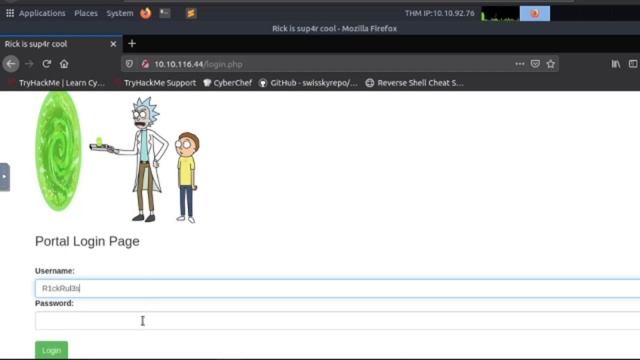Click the address bar URL 10.10.116.44/login.php
This screenshot has height=360, width=640.
point(198,64)
